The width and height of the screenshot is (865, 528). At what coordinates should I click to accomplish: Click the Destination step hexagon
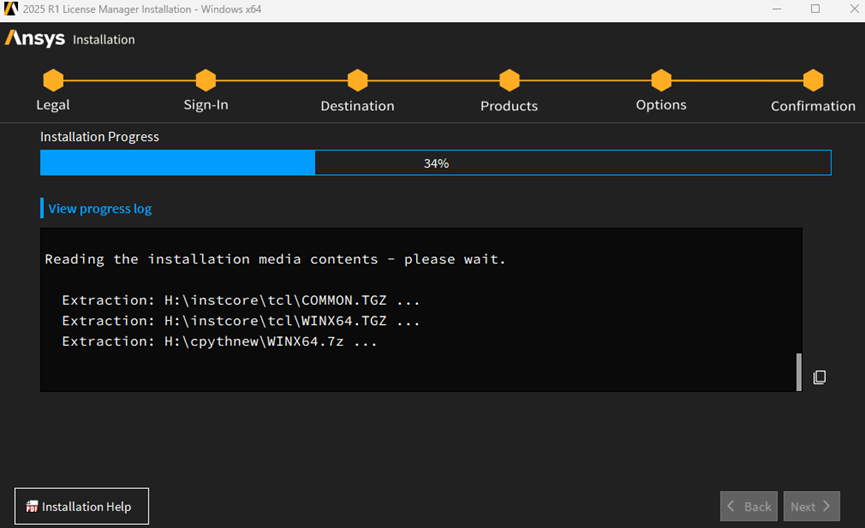[x=357, y=80]
